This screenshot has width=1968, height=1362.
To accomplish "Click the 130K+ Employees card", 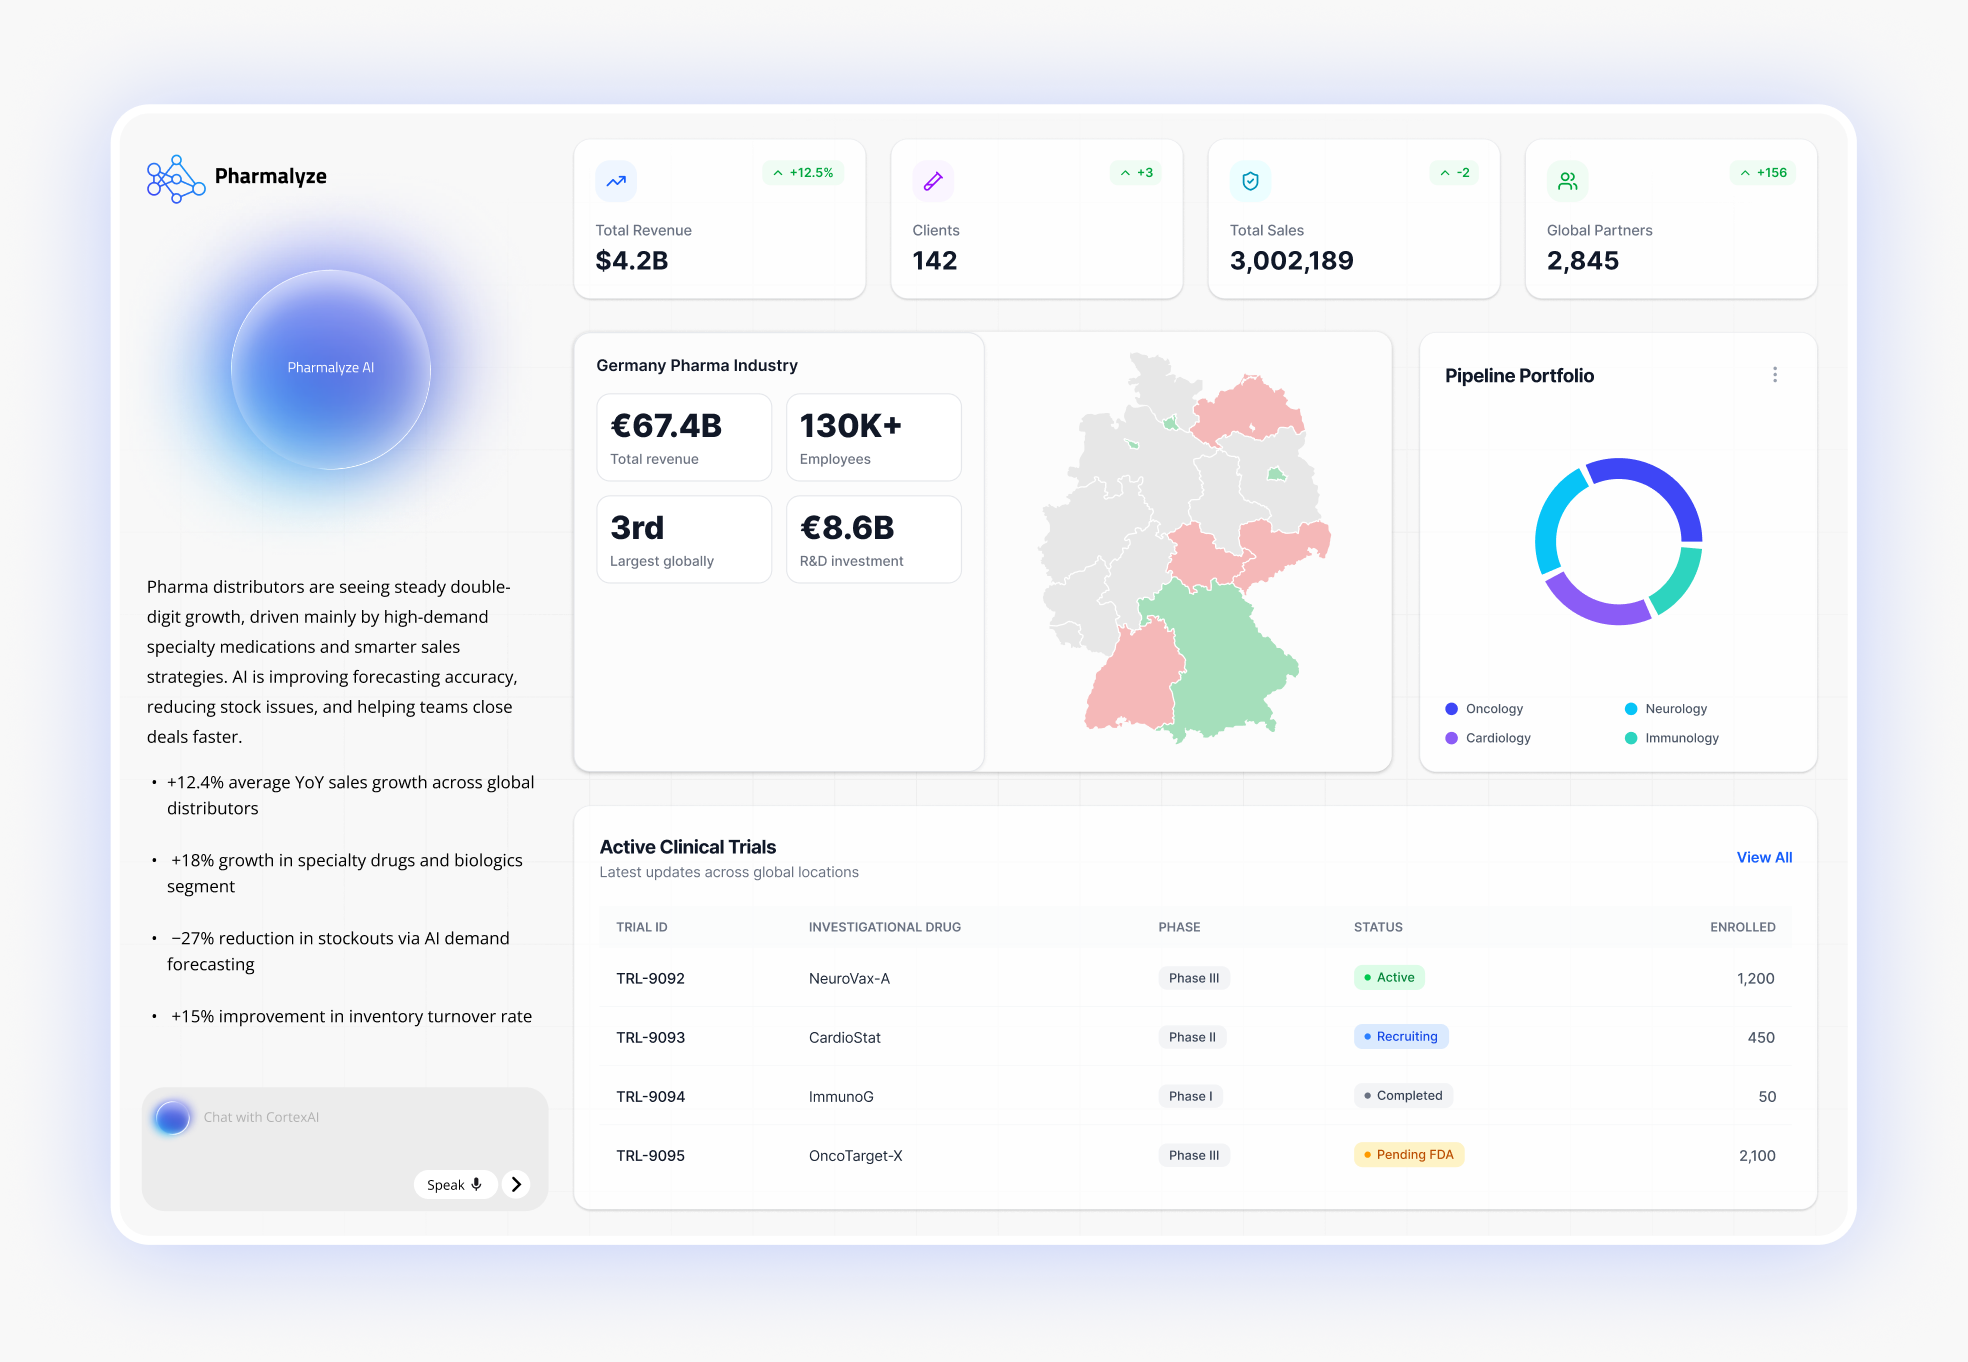I will [x=874, y=437].
